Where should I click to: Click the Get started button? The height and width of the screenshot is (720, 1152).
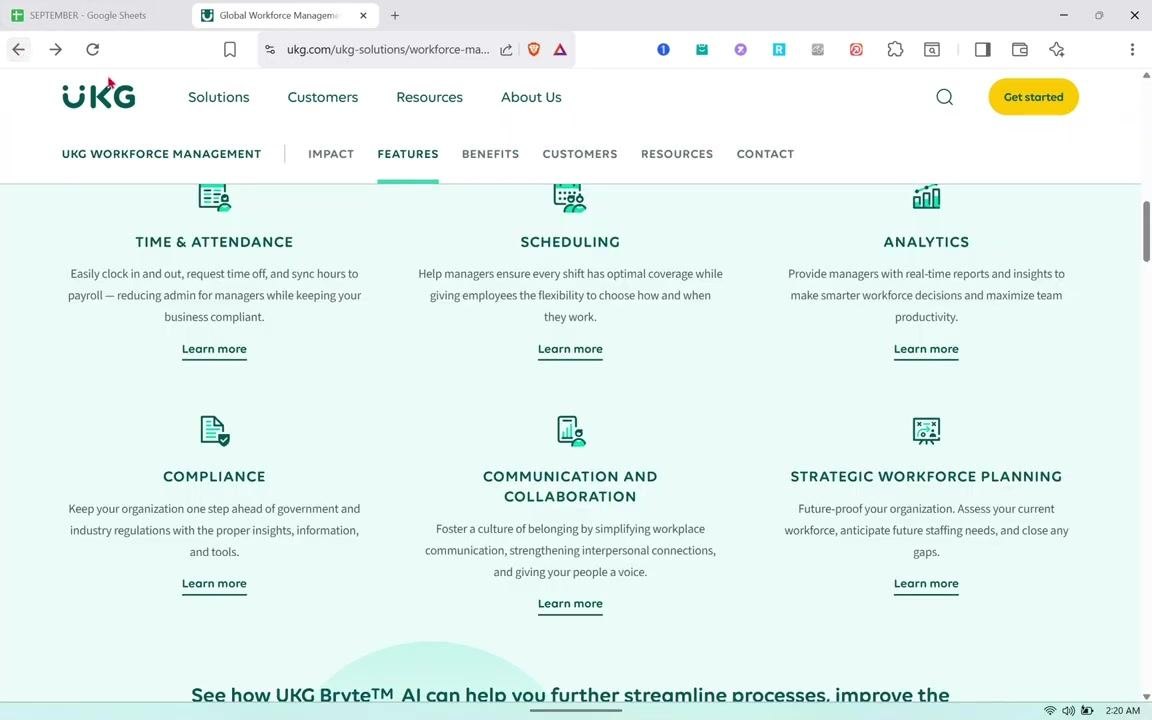(x=1034, y=97)
